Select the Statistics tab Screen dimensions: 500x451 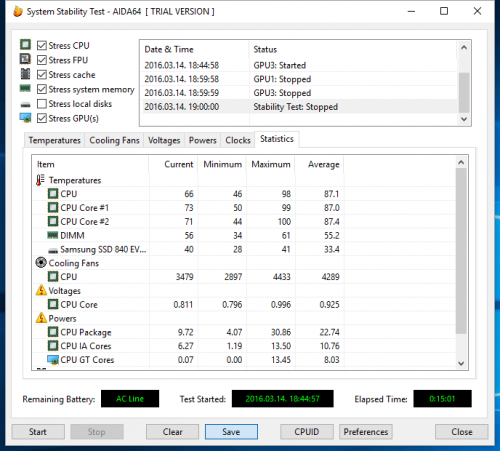[277, 139]
